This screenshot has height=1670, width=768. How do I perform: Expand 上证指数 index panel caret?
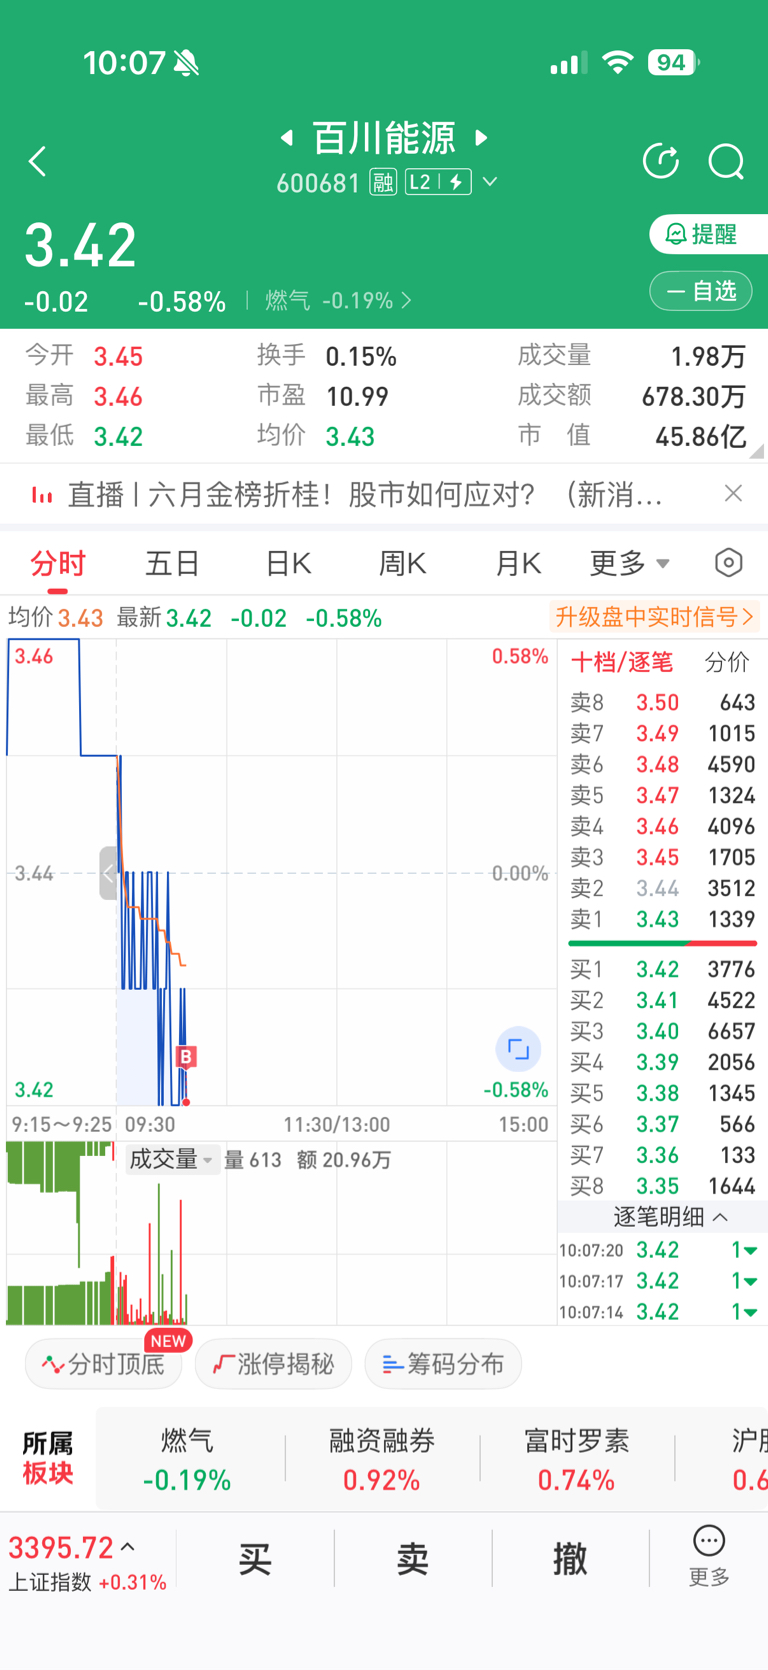tap(128, 1546)
